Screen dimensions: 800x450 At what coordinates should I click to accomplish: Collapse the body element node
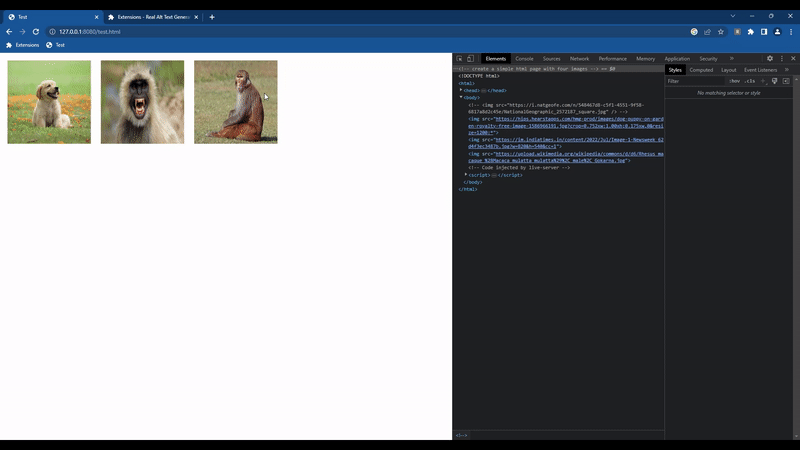pos(461,97)
